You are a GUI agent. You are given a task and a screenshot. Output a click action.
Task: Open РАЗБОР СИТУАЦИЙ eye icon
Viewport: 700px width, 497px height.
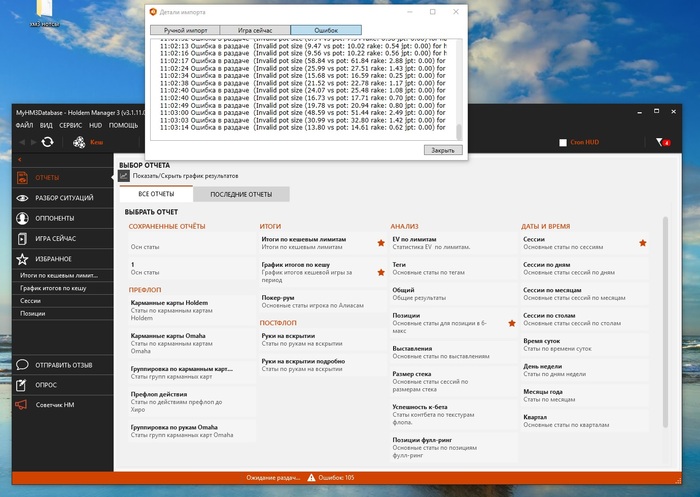point(22,198)
